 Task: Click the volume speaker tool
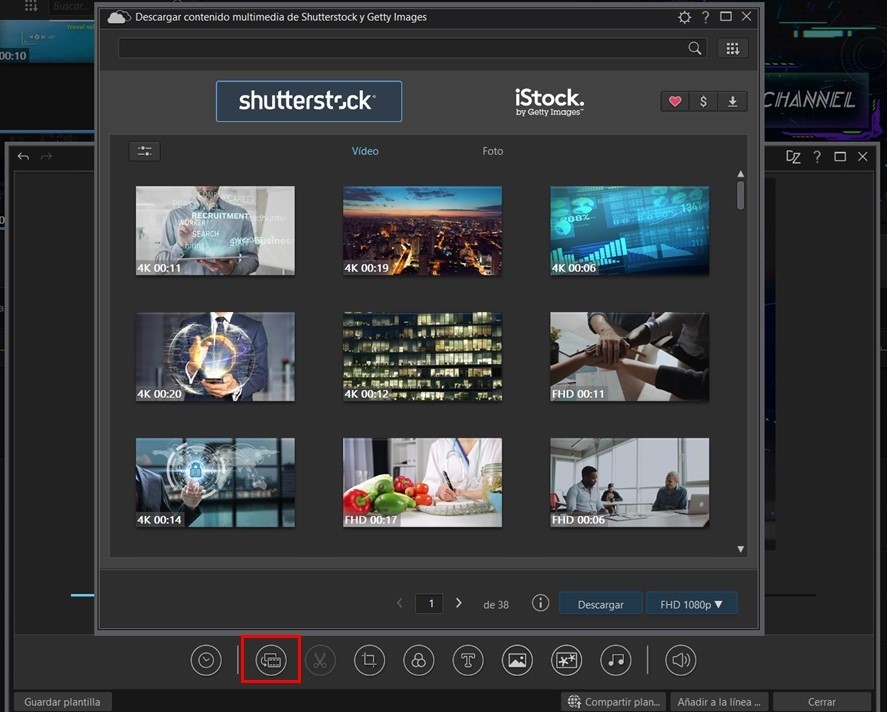680,660
